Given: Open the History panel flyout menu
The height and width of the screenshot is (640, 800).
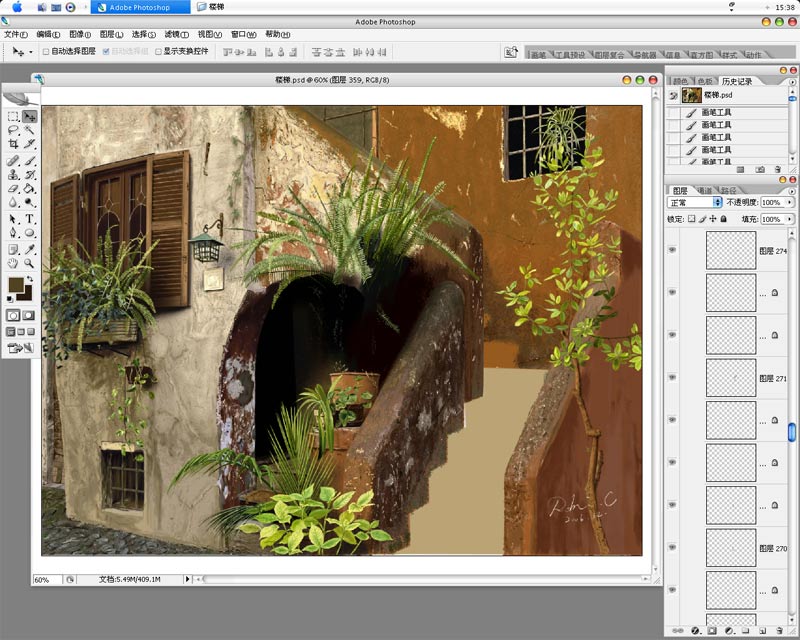Looking at the screenshot, I should [x=792, y=82].
